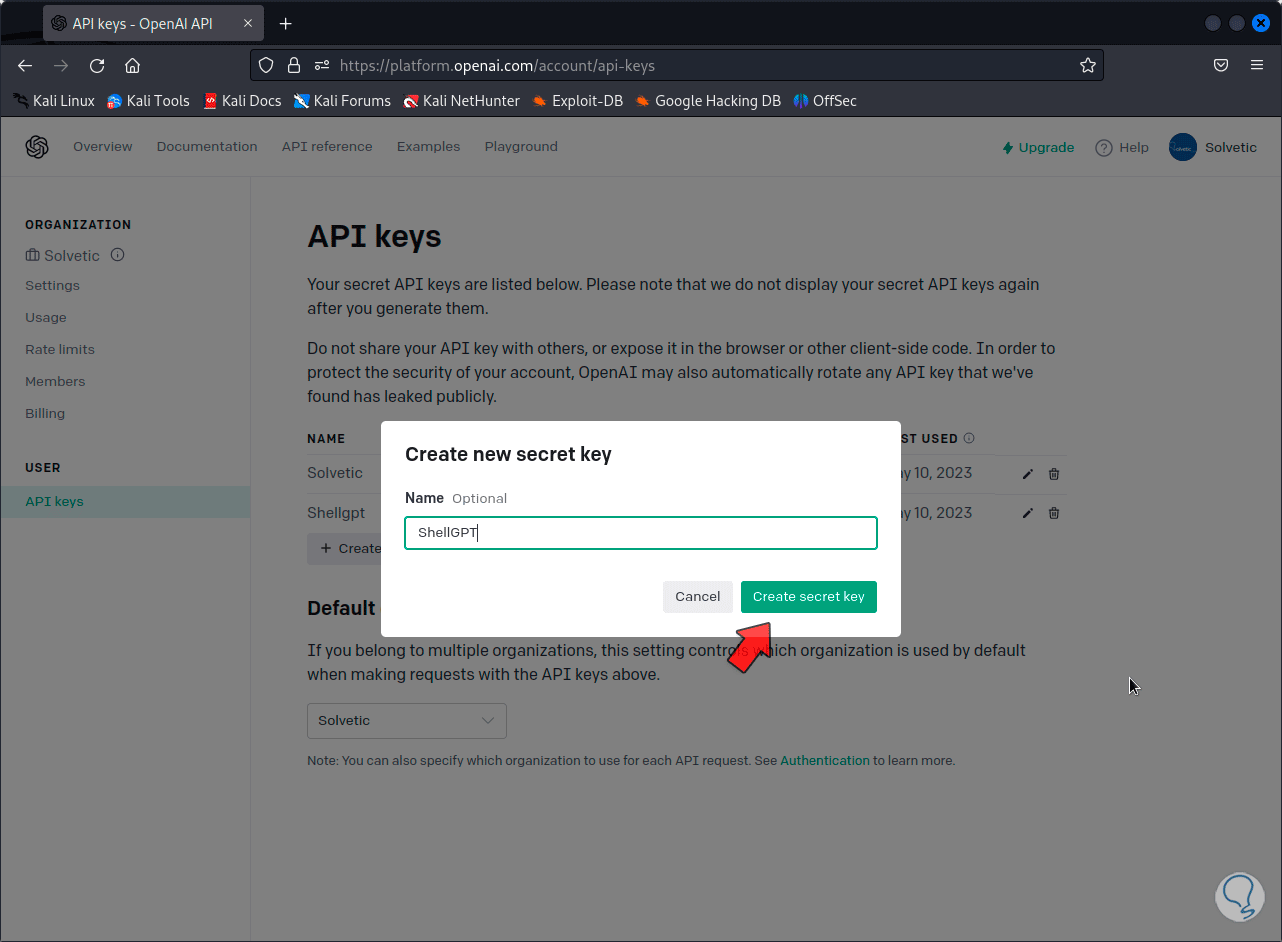Click the Upgrade link

(1038, 147)
